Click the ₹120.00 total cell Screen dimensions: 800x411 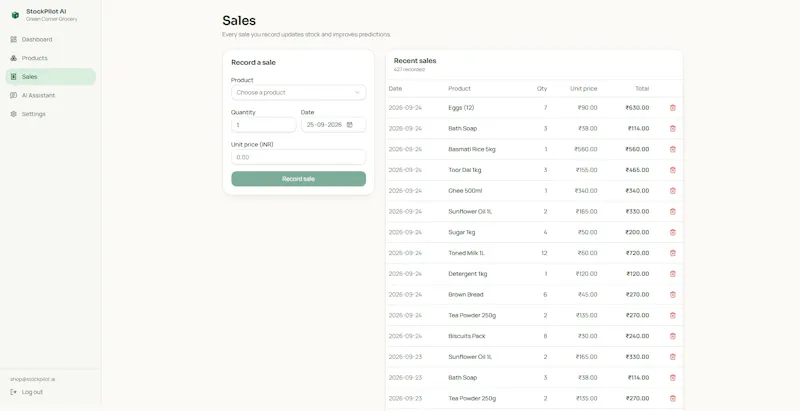pos(638,274)
